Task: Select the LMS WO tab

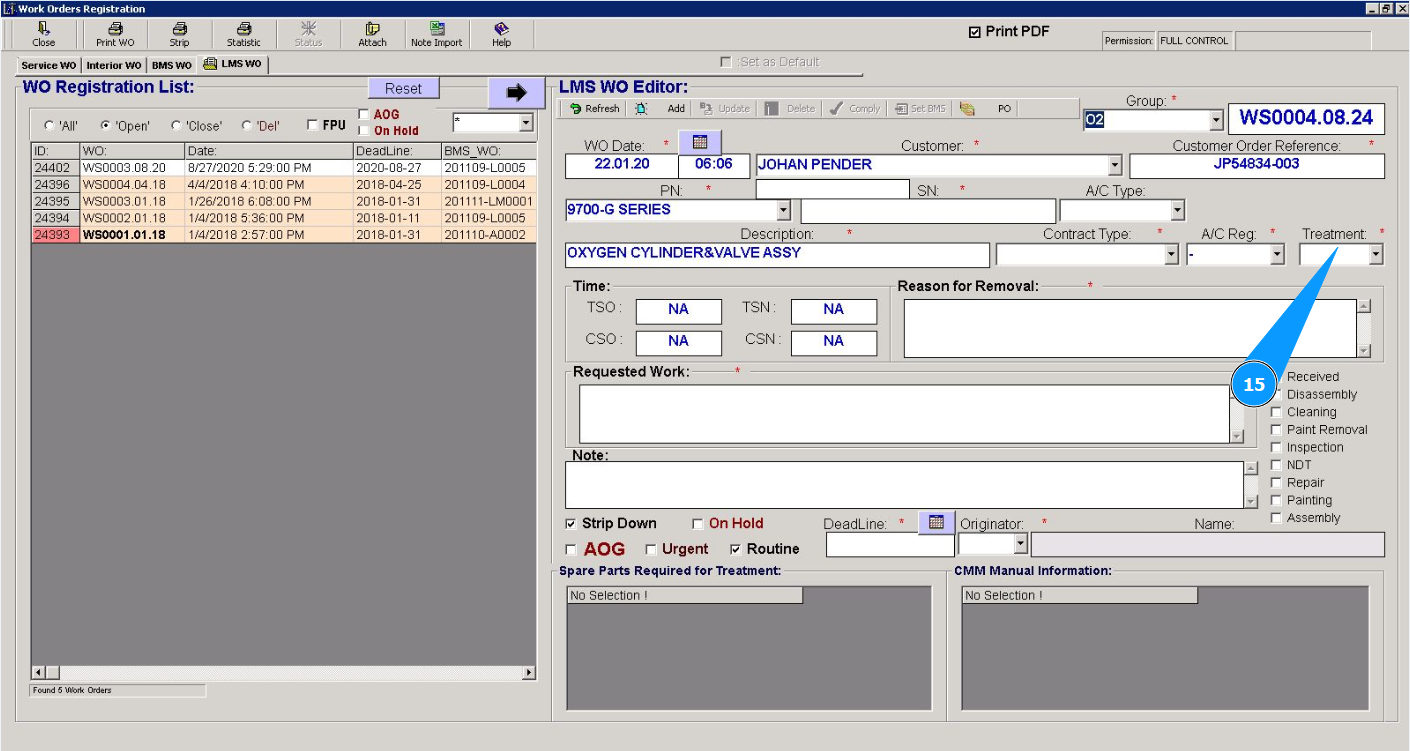Action: pyautogui.click(x=233, y=64)
